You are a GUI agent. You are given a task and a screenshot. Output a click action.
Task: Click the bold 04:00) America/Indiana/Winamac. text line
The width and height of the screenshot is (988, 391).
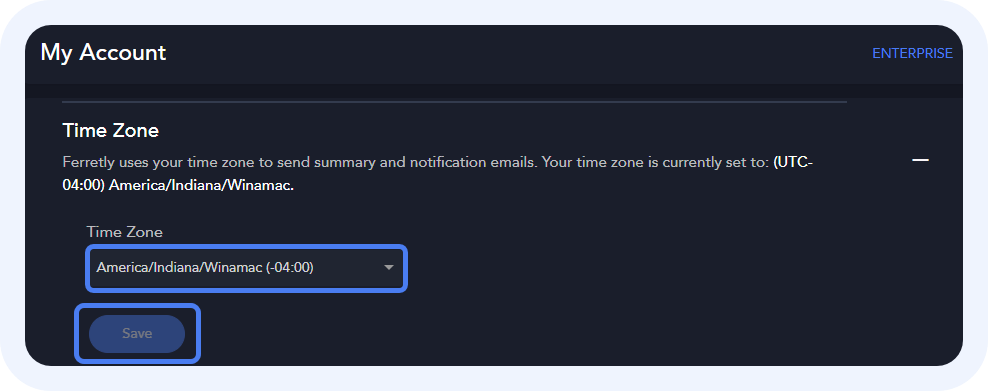178,188
